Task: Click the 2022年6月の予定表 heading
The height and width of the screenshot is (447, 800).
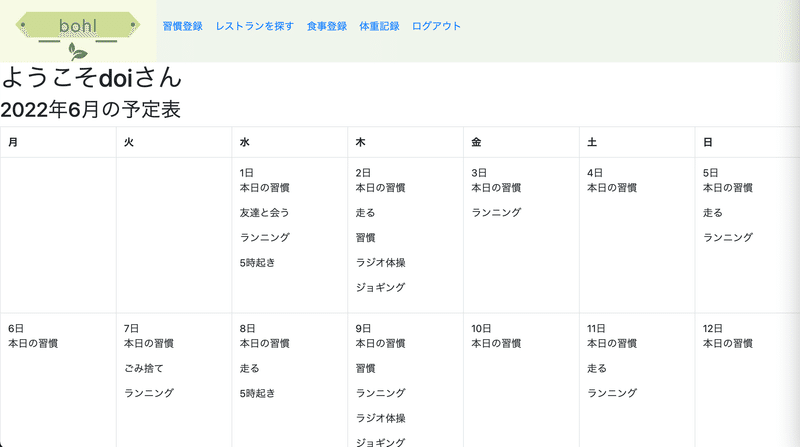Action: click(91, 109)
